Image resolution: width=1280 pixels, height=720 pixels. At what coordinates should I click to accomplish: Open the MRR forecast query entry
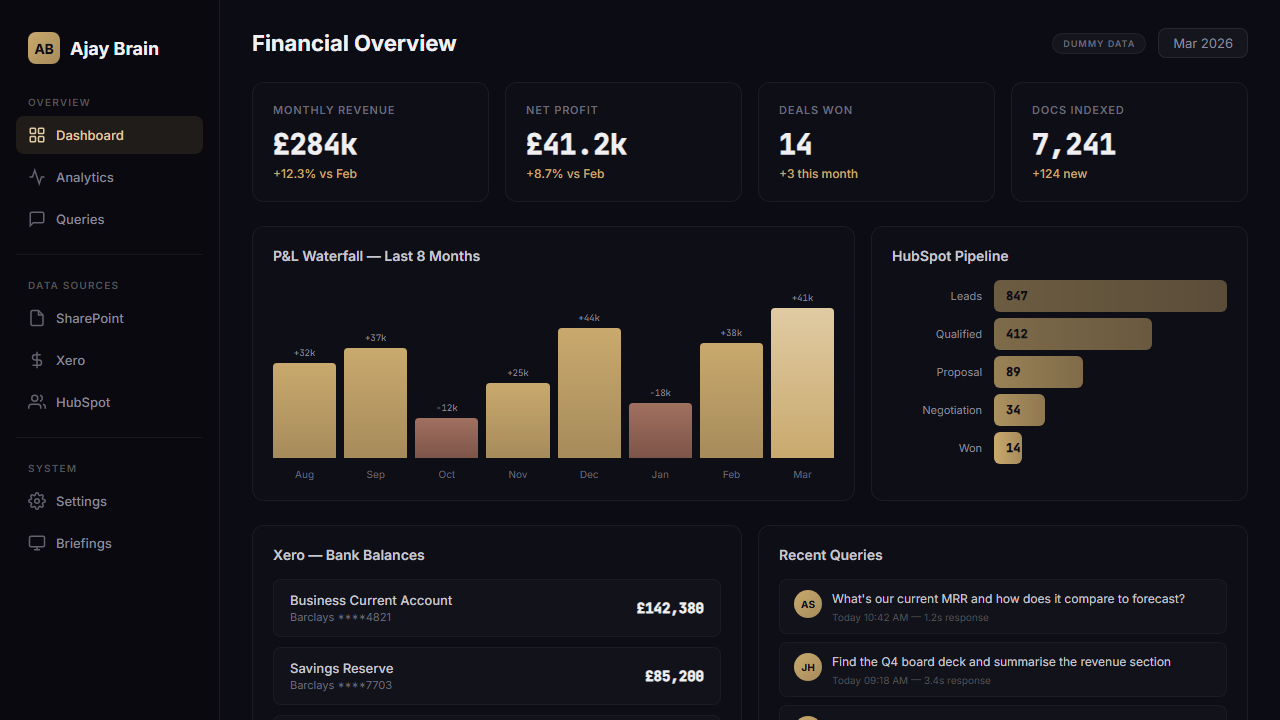1002,606
